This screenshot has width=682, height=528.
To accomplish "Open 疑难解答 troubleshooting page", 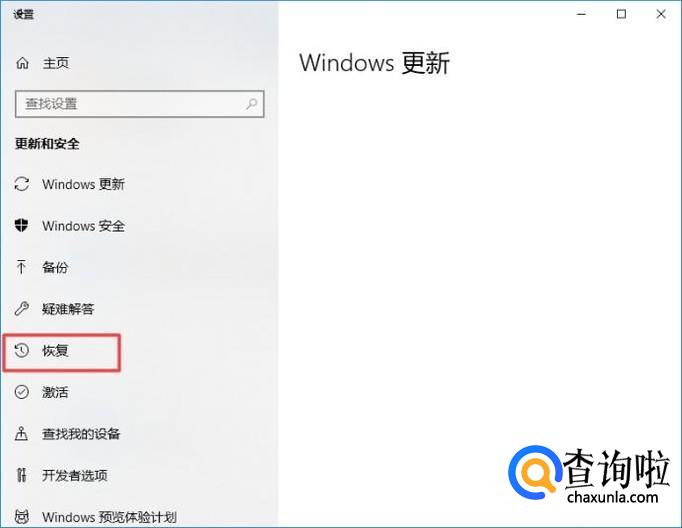I will click(x=68, y=309).
